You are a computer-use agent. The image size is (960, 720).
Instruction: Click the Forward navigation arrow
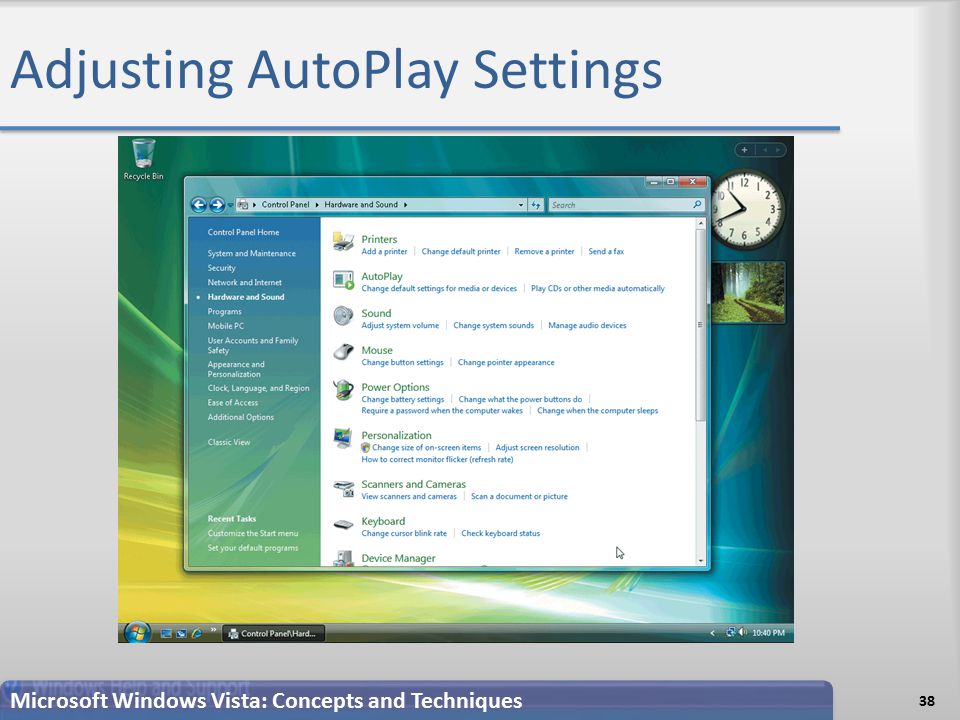tap(217, 204)
